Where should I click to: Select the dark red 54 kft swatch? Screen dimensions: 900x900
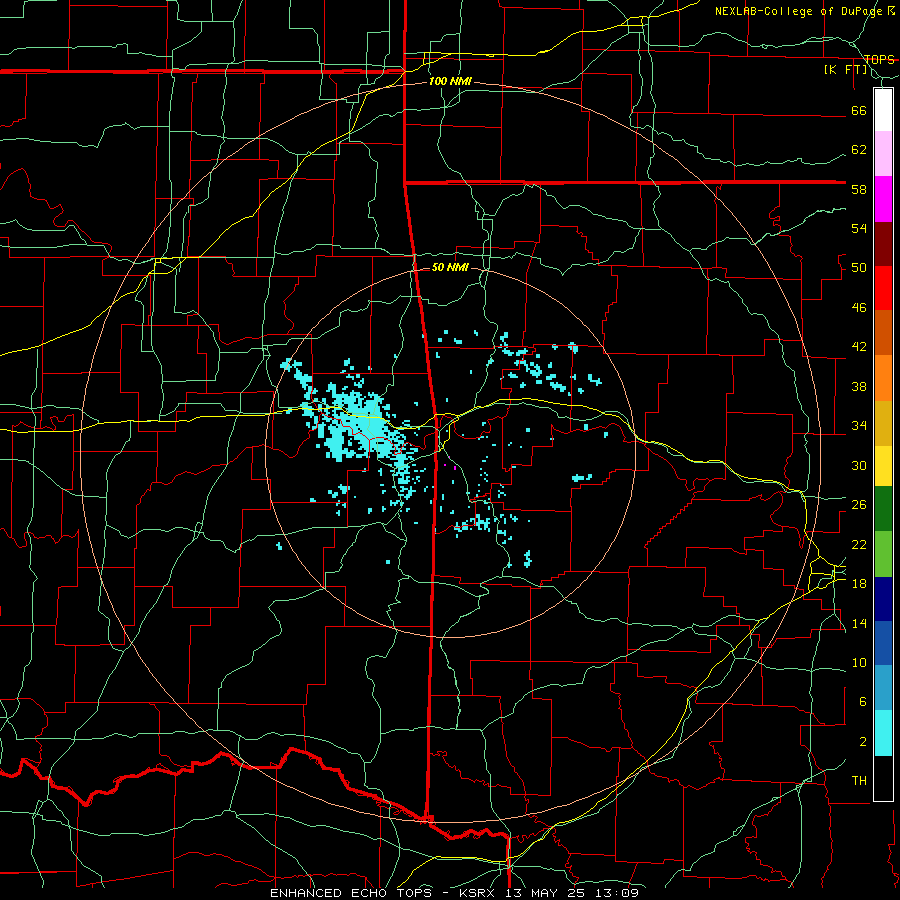coord(883,243)
